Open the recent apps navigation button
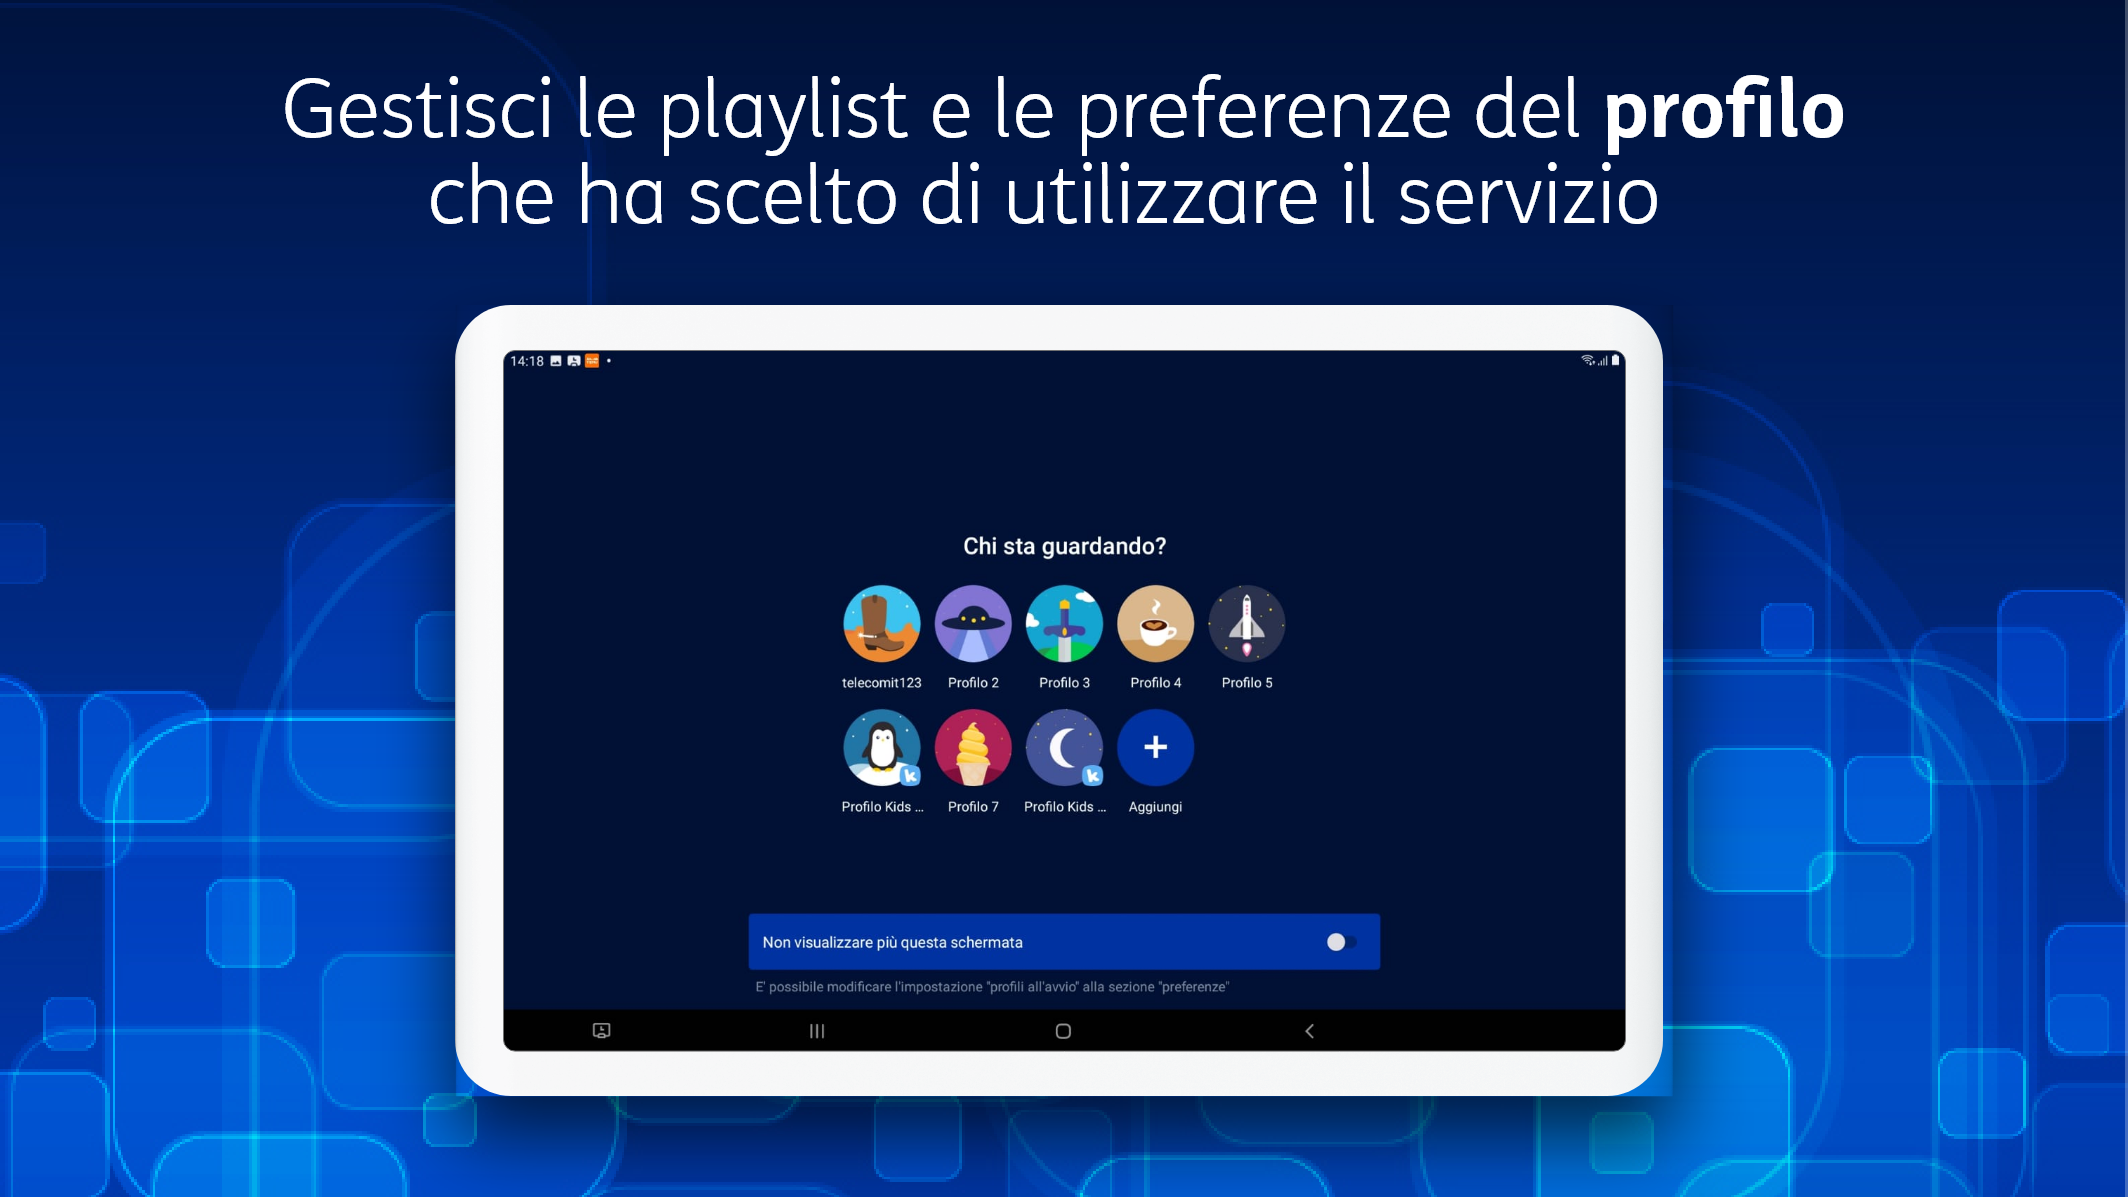The height and width of the screenshot is (1197, 2128). [x=817, y=1031]
